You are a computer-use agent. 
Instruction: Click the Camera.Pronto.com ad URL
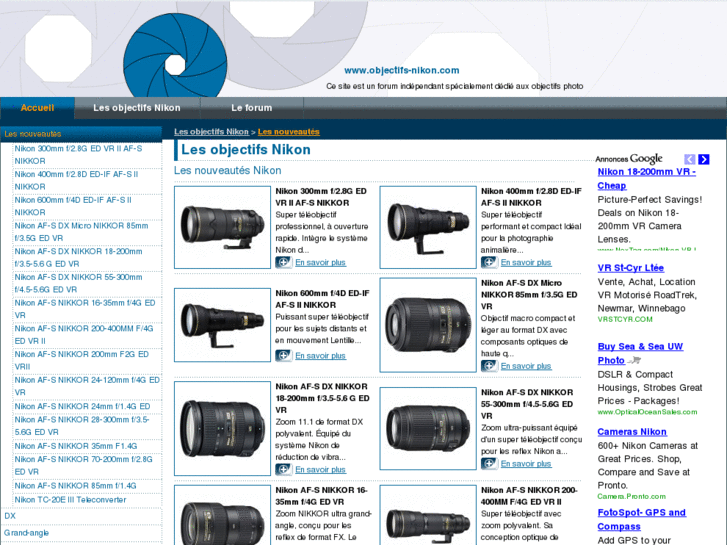coord(631,496)
